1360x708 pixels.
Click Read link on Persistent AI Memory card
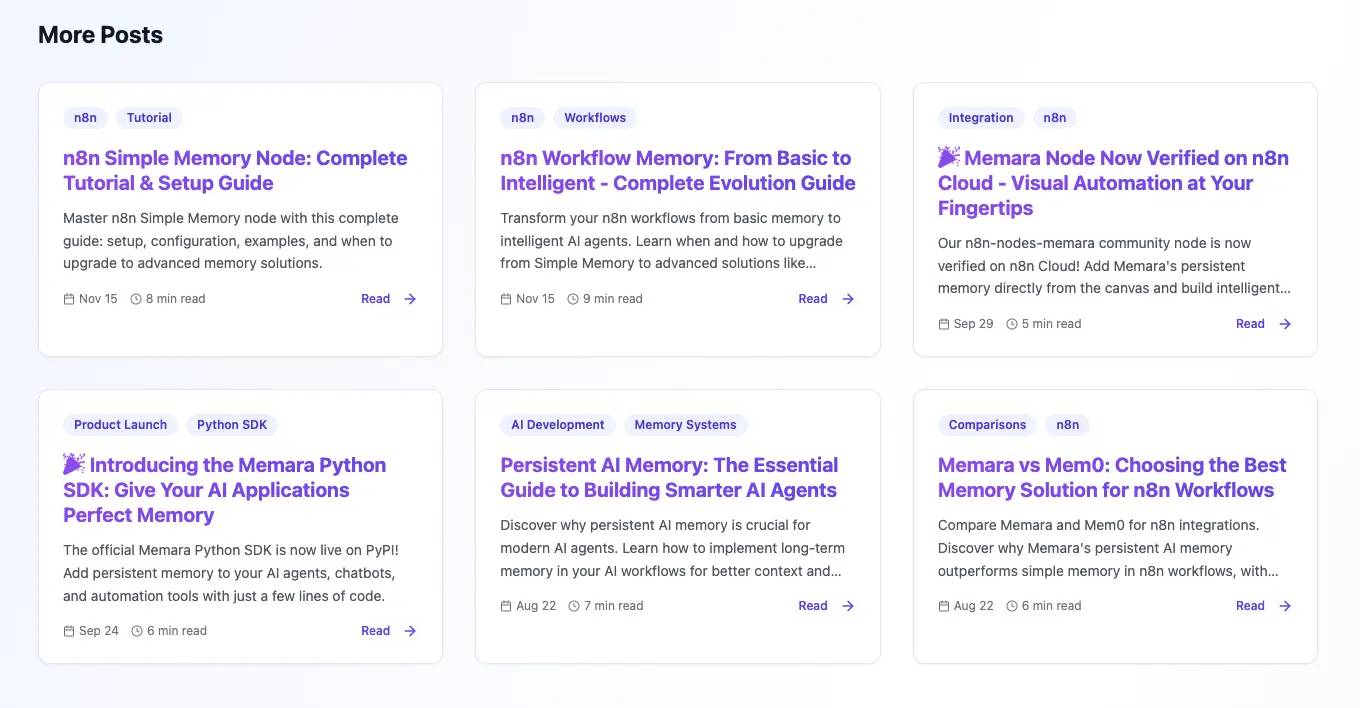[x=813, y=606]
